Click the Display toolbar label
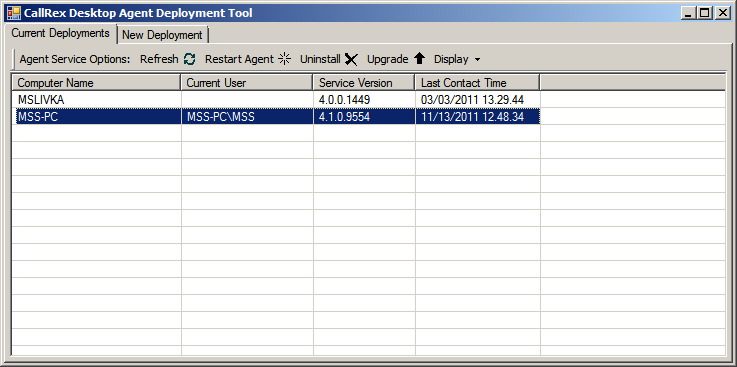The width and height of the screenshot is (737, 367). [x=451, y=59]
